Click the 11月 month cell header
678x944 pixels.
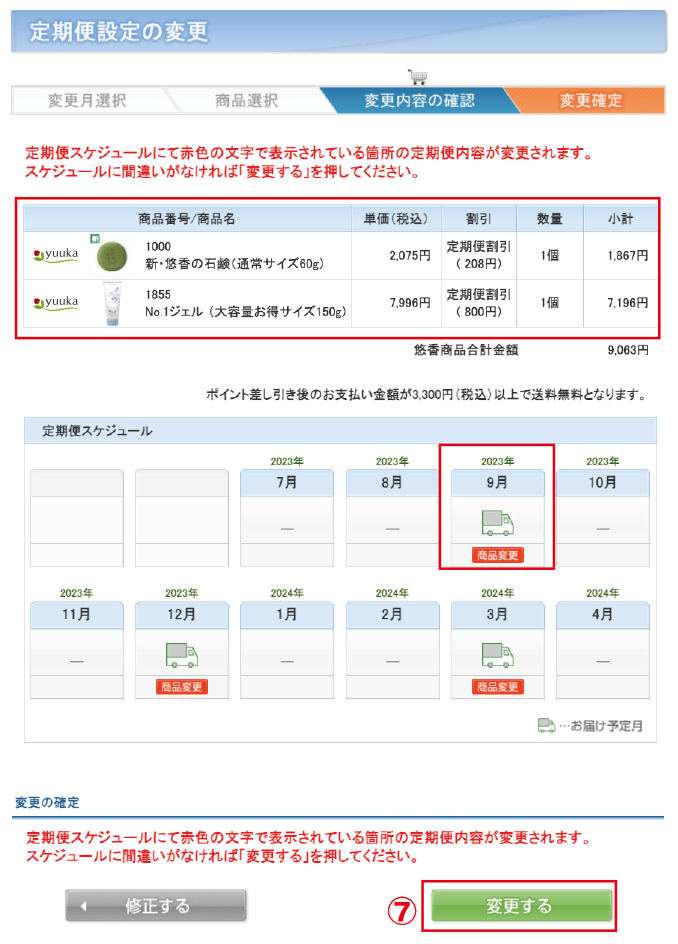point(76,615)
